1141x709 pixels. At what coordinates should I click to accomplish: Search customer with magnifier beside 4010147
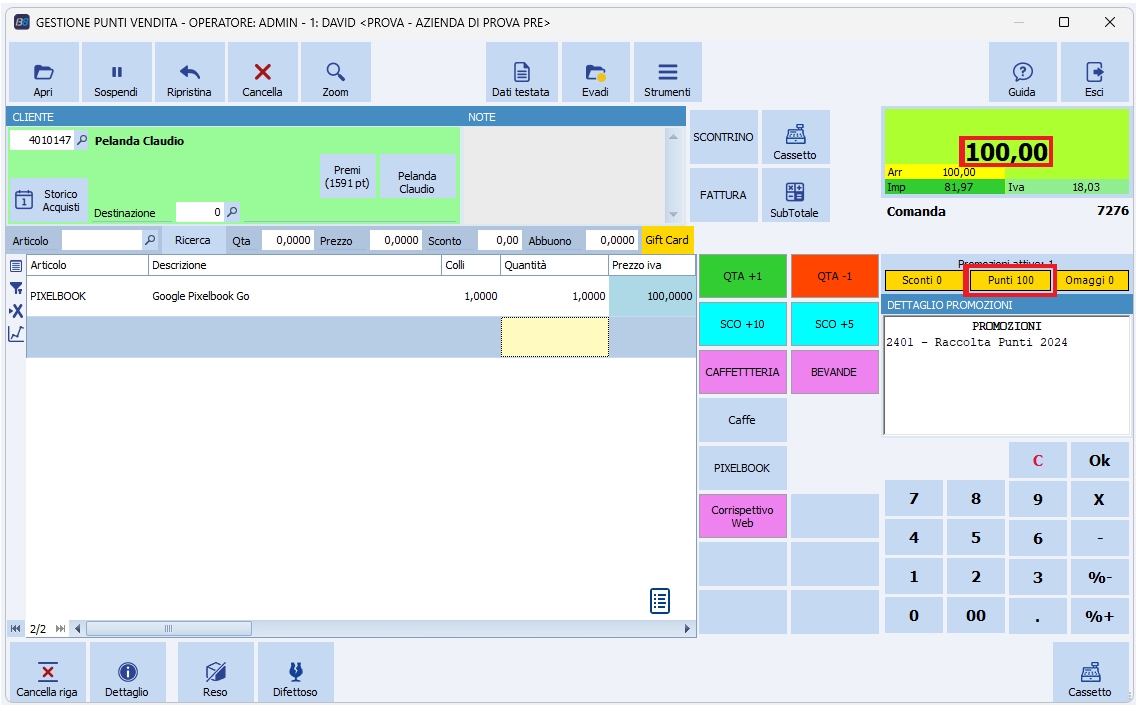click(82, 140)
